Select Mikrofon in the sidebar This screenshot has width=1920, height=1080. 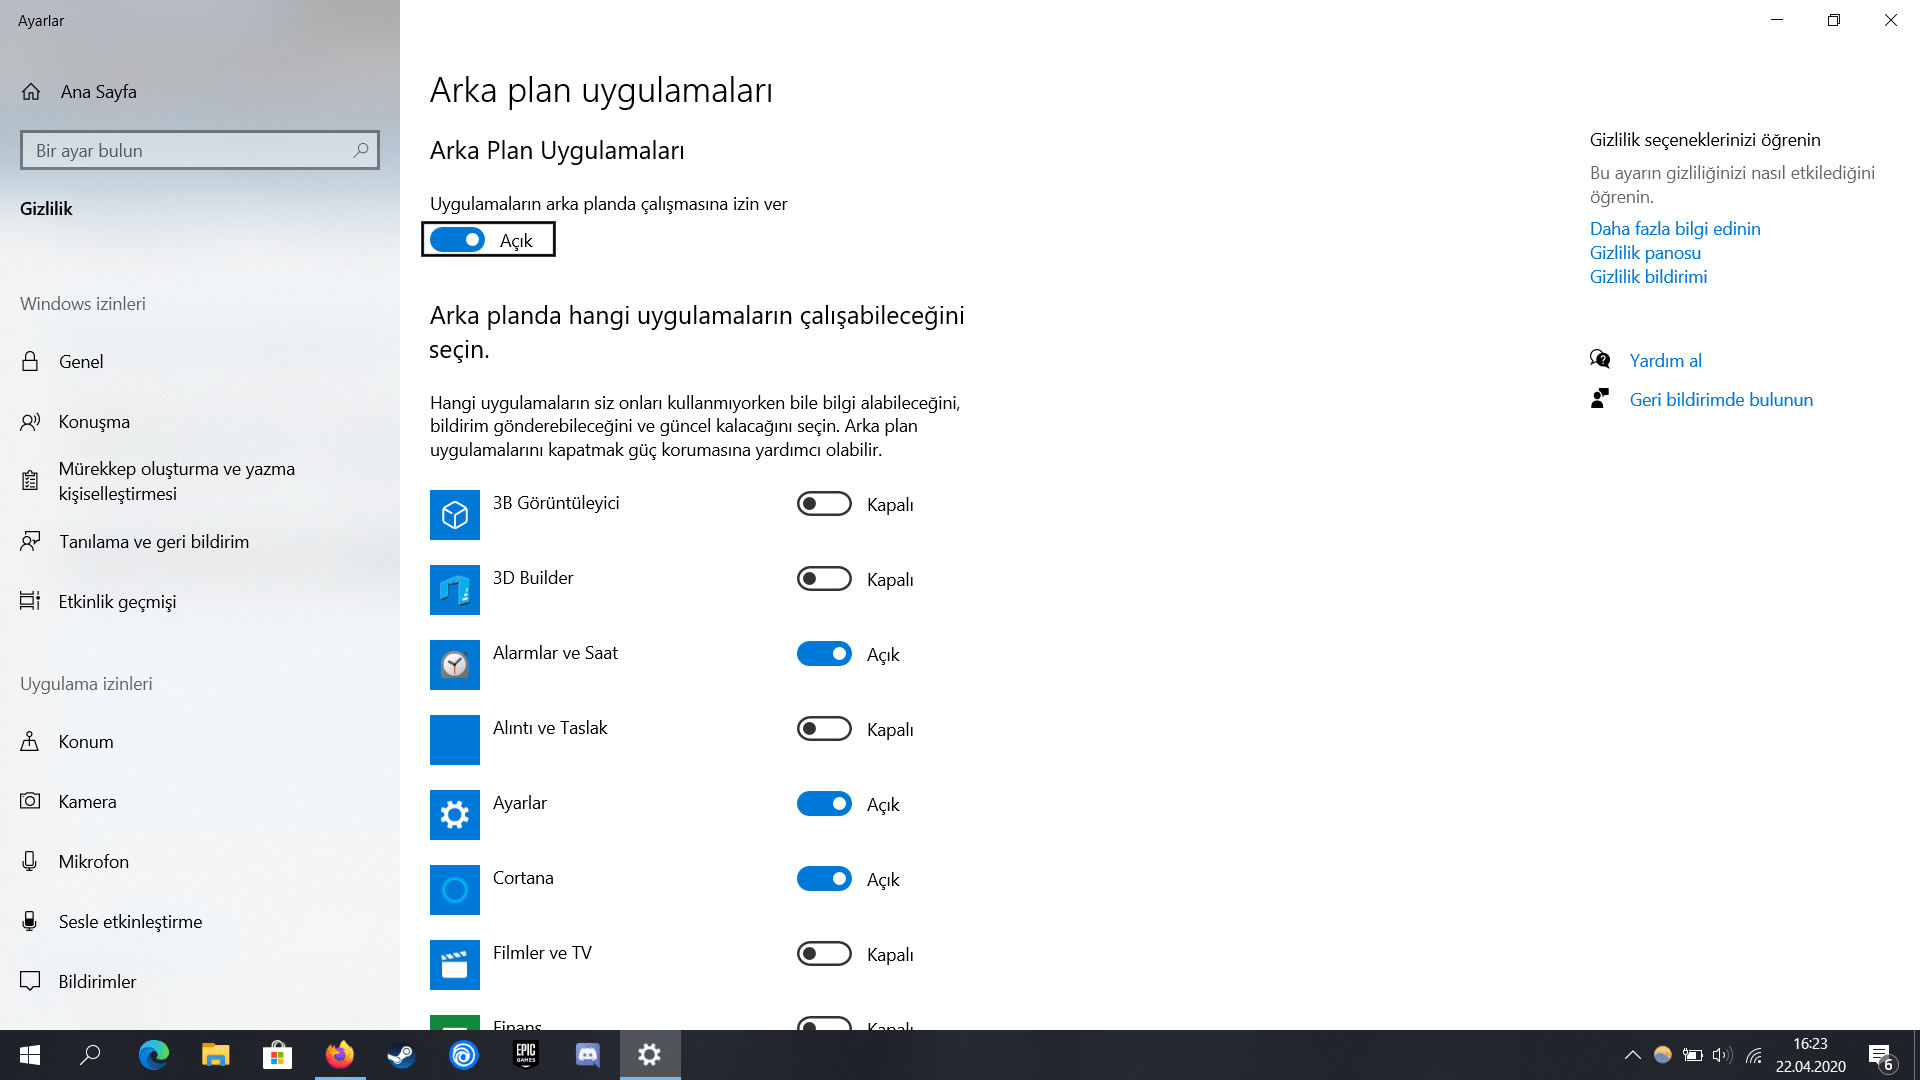[93, 862]
